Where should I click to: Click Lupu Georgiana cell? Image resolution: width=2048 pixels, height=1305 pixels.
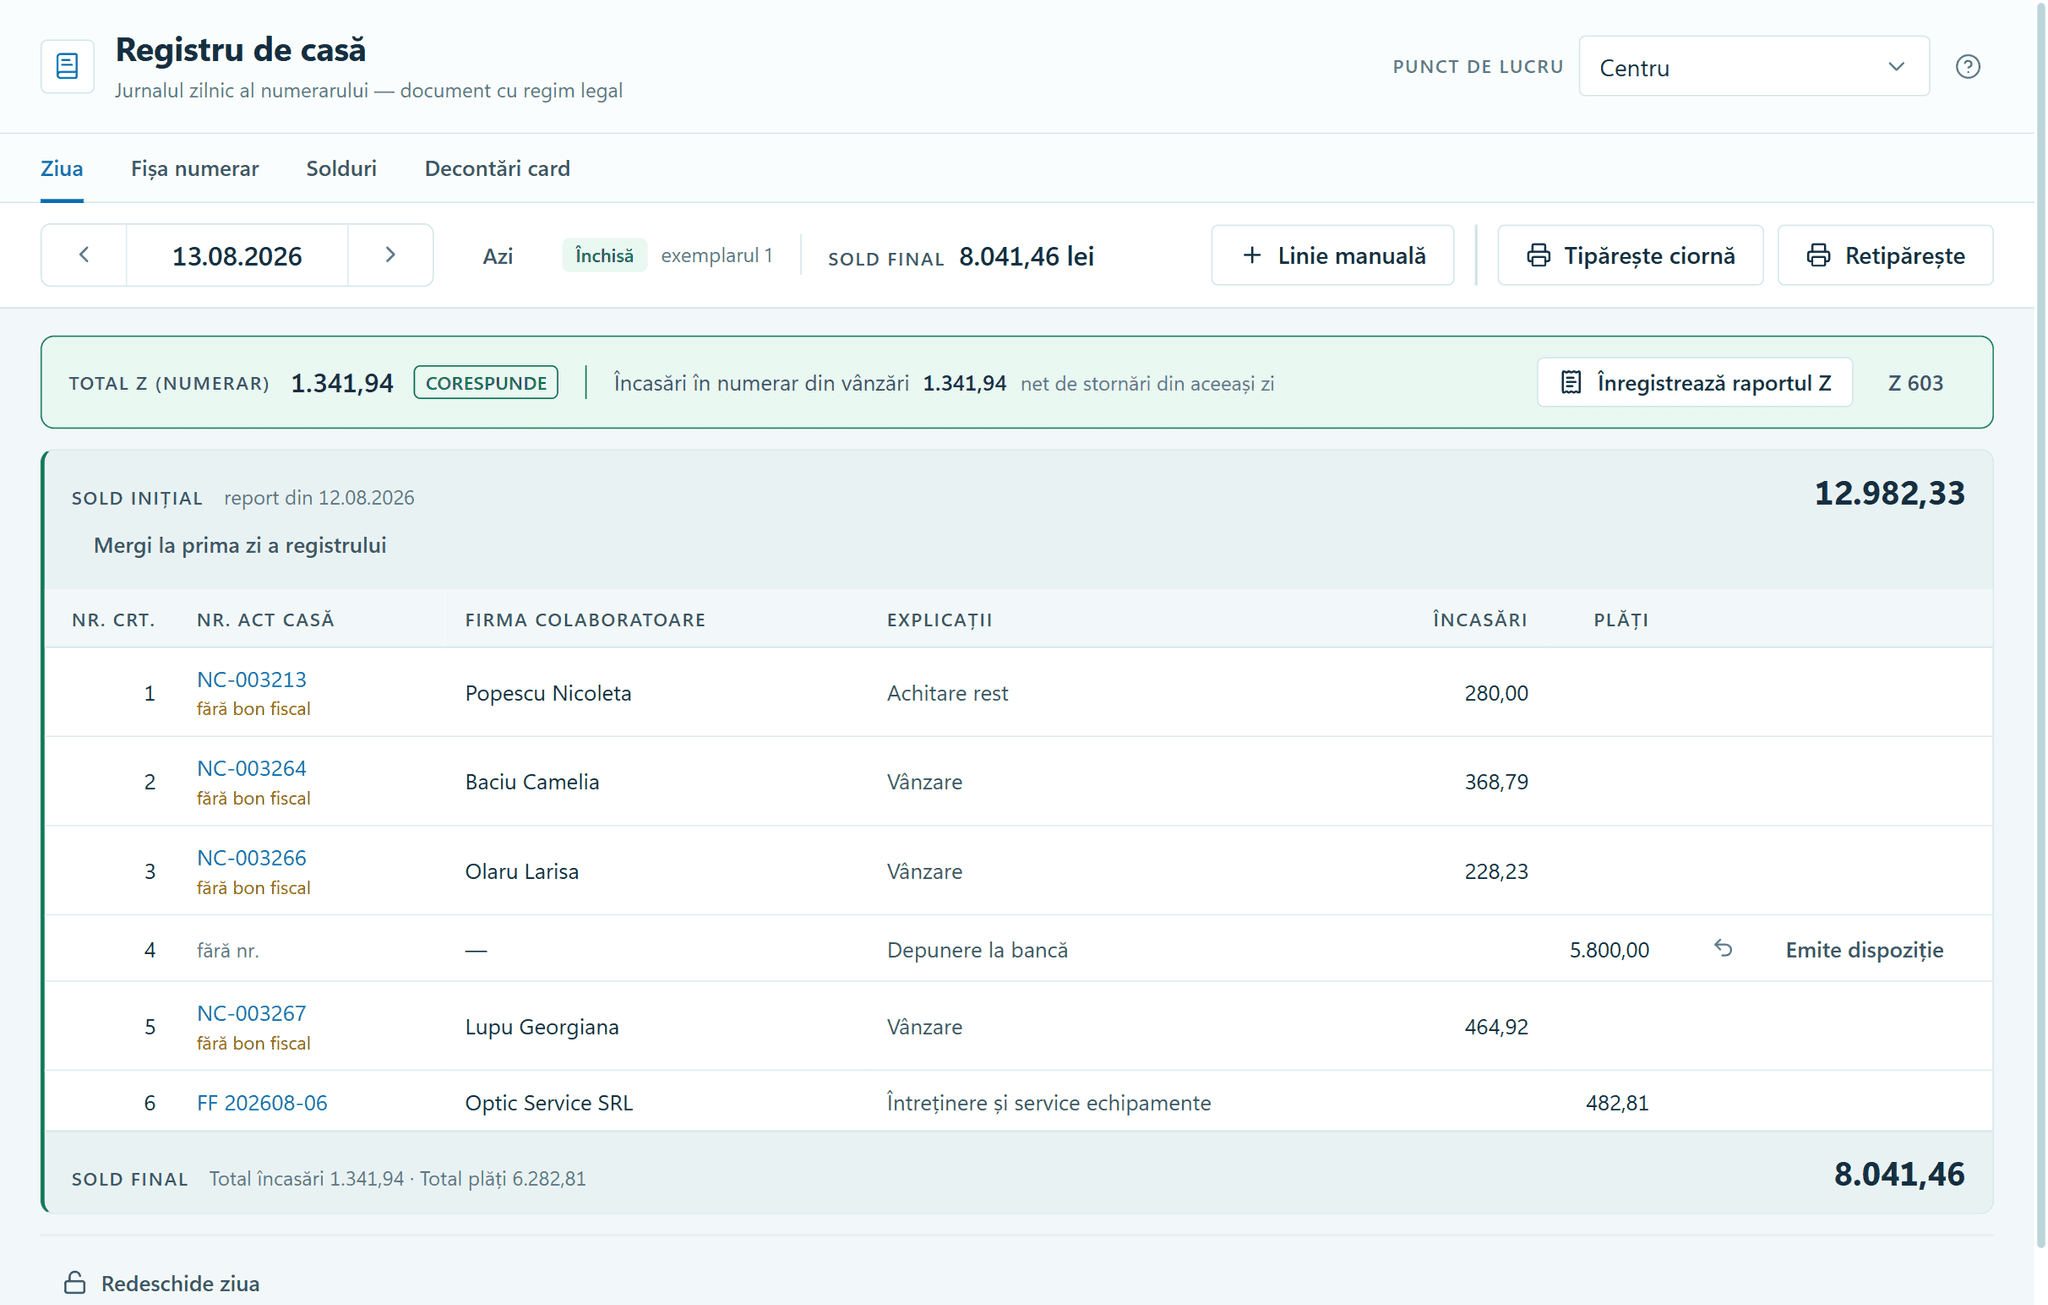coord(542,1027)
